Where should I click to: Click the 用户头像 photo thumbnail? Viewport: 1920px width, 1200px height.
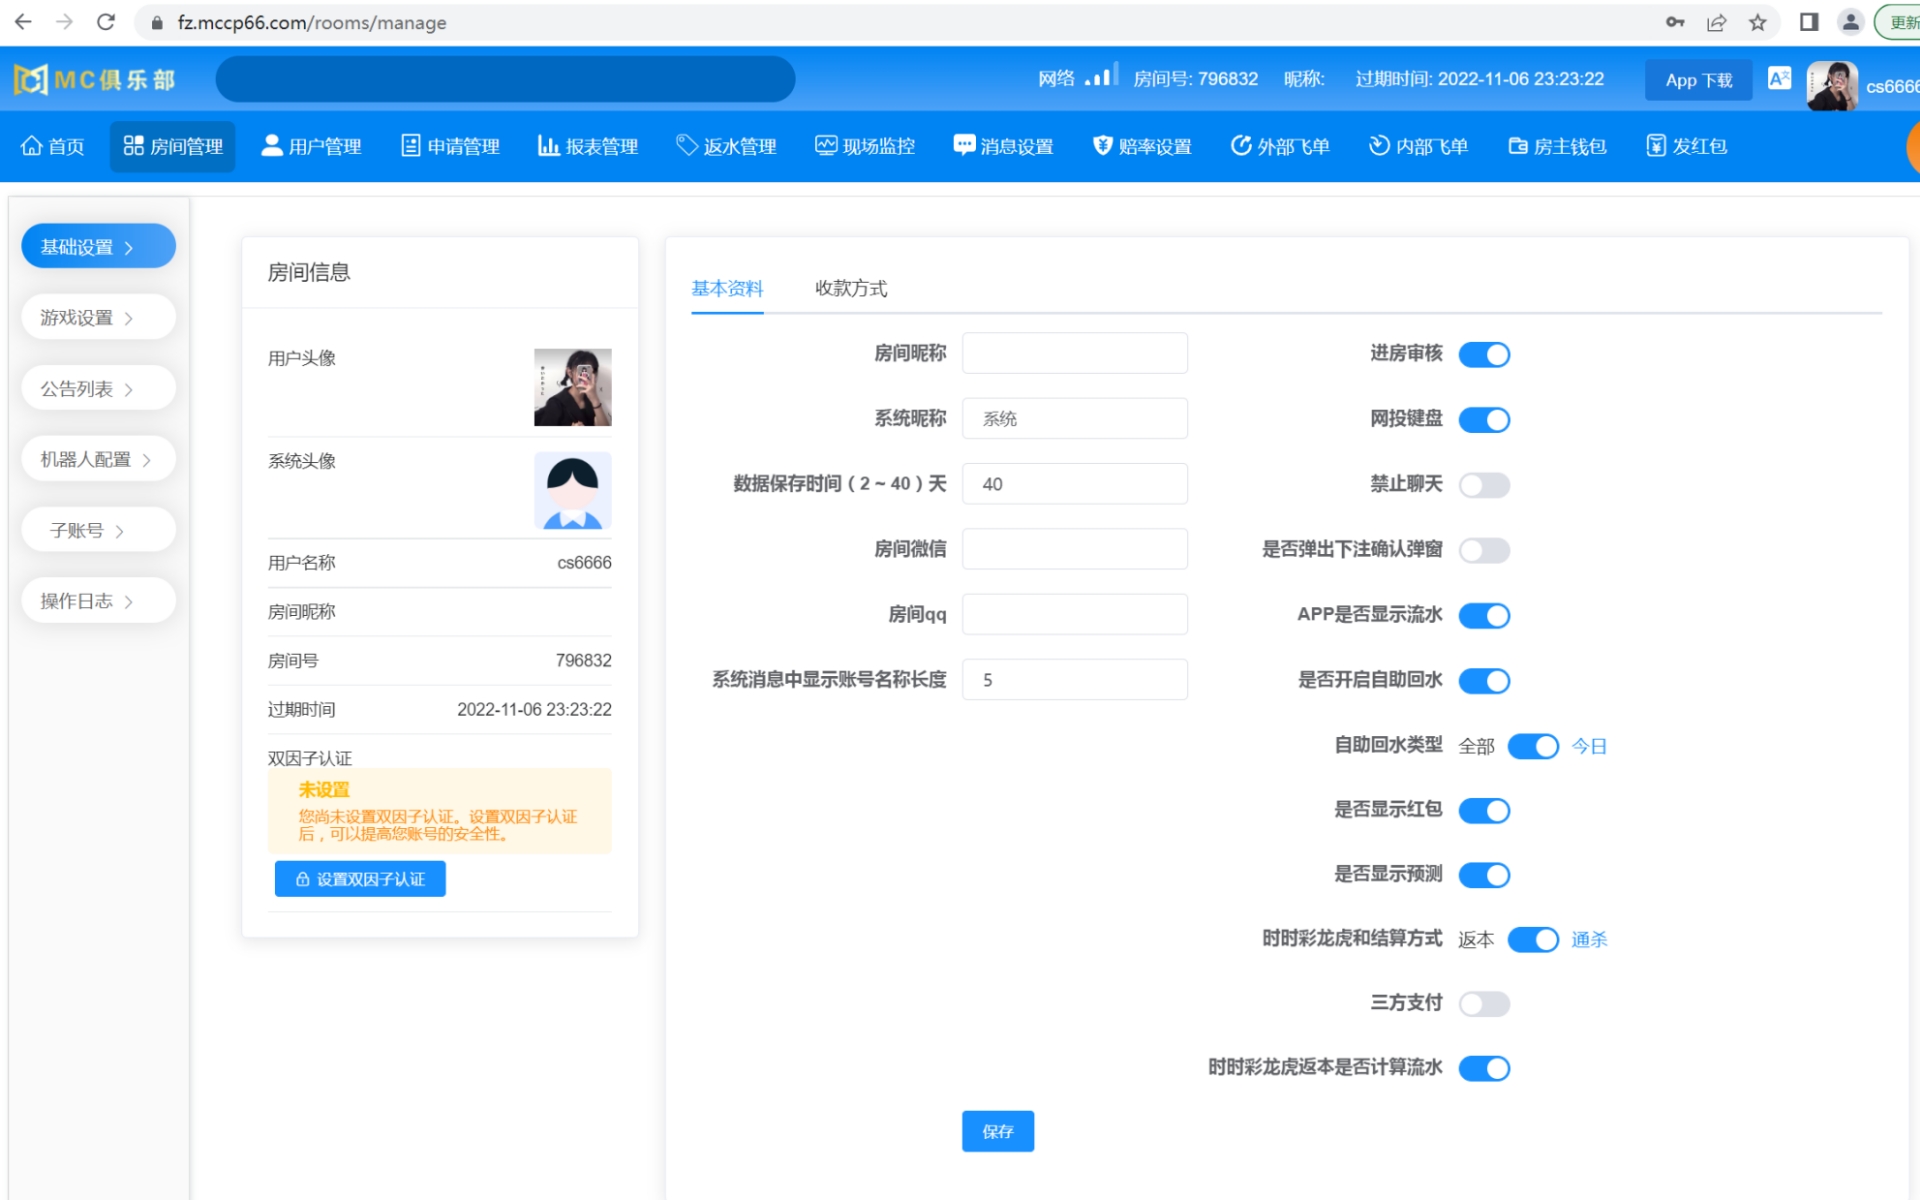pyautogui.click(x=572, y=387)
